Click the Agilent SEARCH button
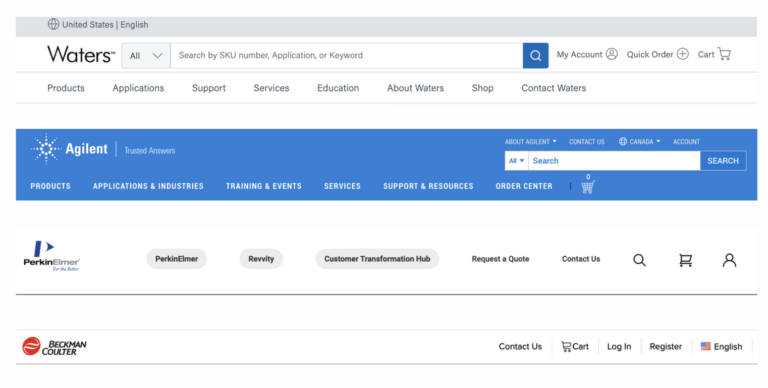Image resolution: width=768 pixels, height=388 pixels. (723, 161)
